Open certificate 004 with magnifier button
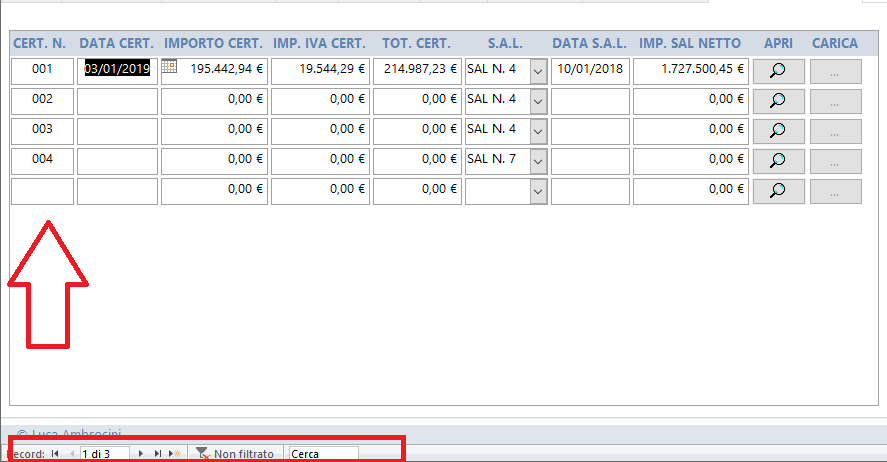The image size is (887, 462). 778,161
